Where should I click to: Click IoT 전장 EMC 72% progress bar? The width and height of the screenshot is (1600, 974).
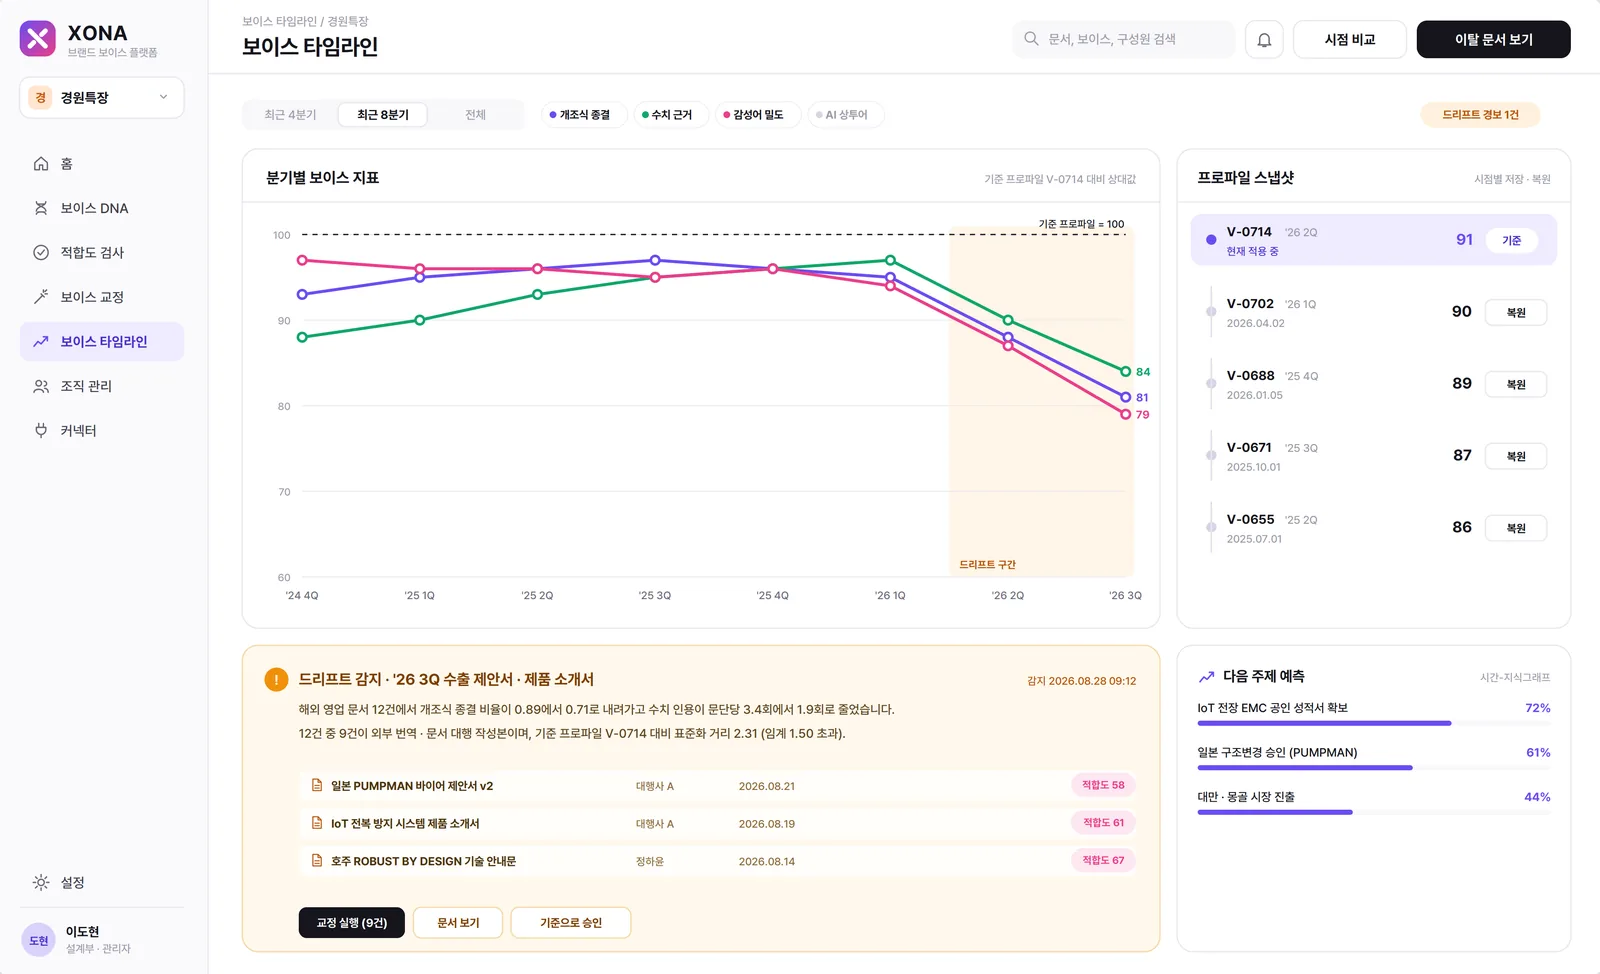1374,723
